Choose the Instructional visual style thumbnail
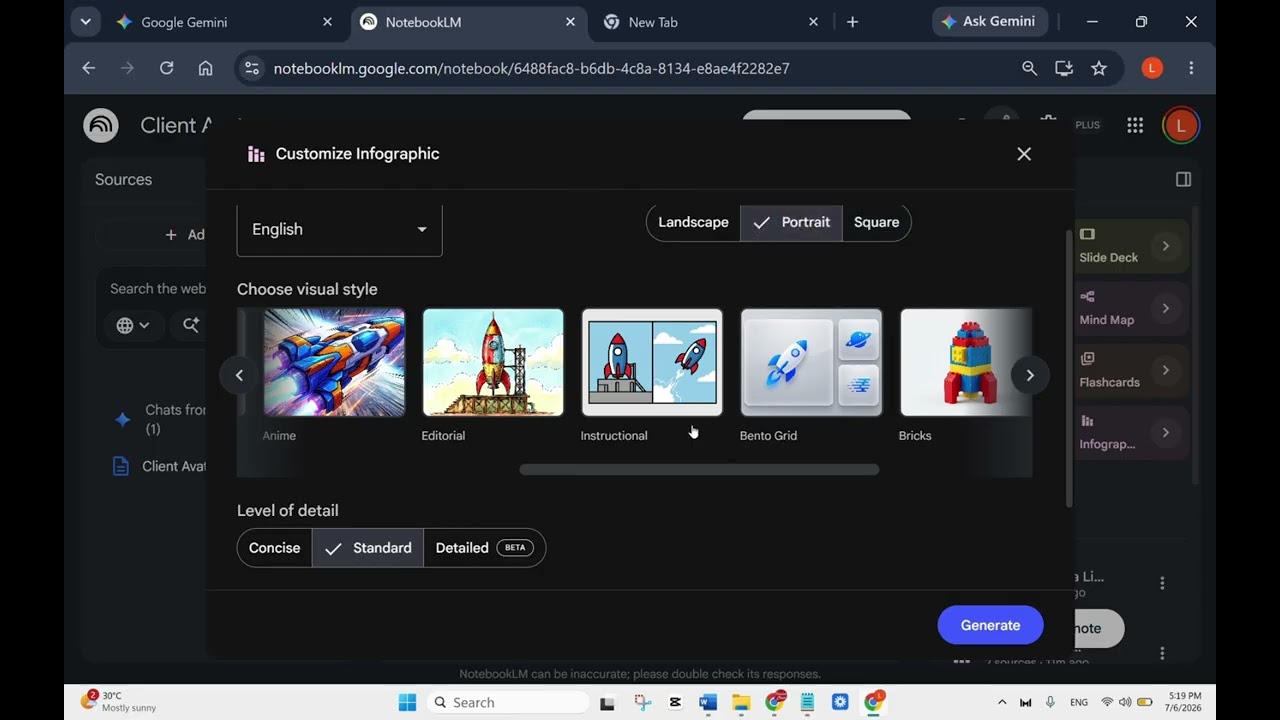The height and width of the screenshot is (720, 1280). [652, 362]
